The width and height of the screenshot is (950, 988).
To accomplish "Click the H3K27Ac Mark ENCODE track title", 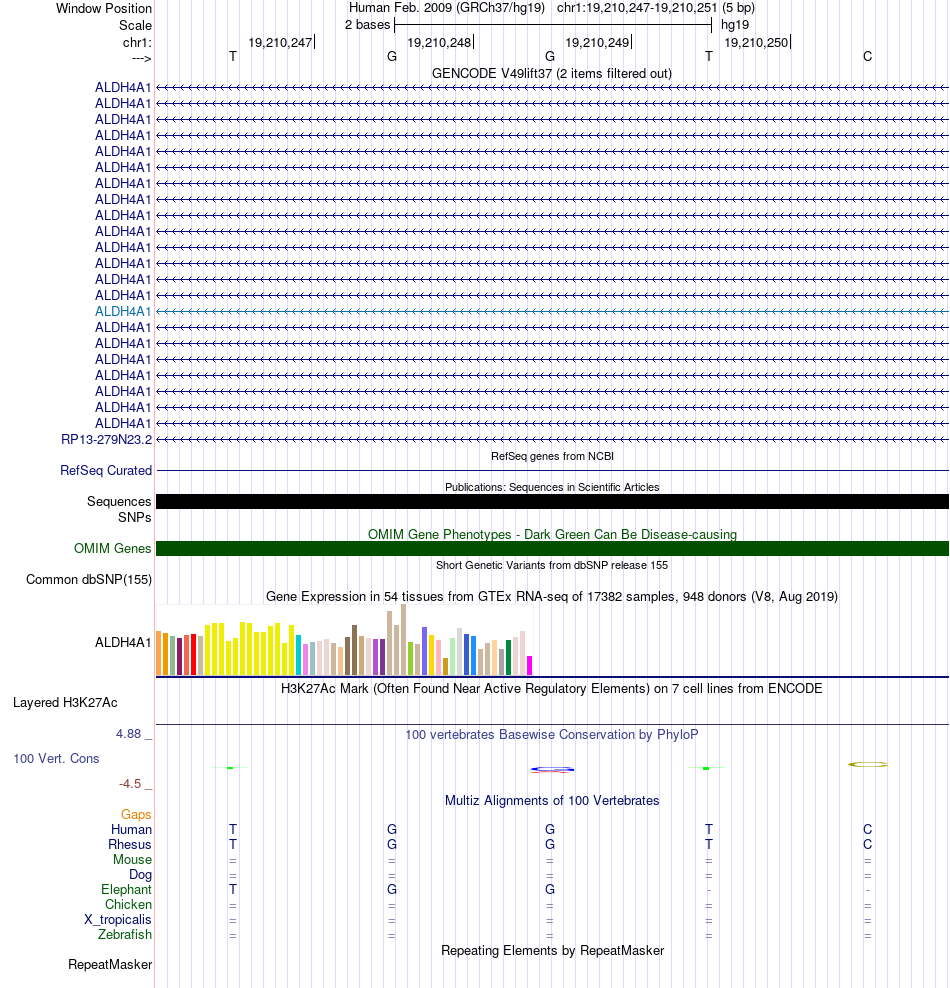I will (552, 688).
